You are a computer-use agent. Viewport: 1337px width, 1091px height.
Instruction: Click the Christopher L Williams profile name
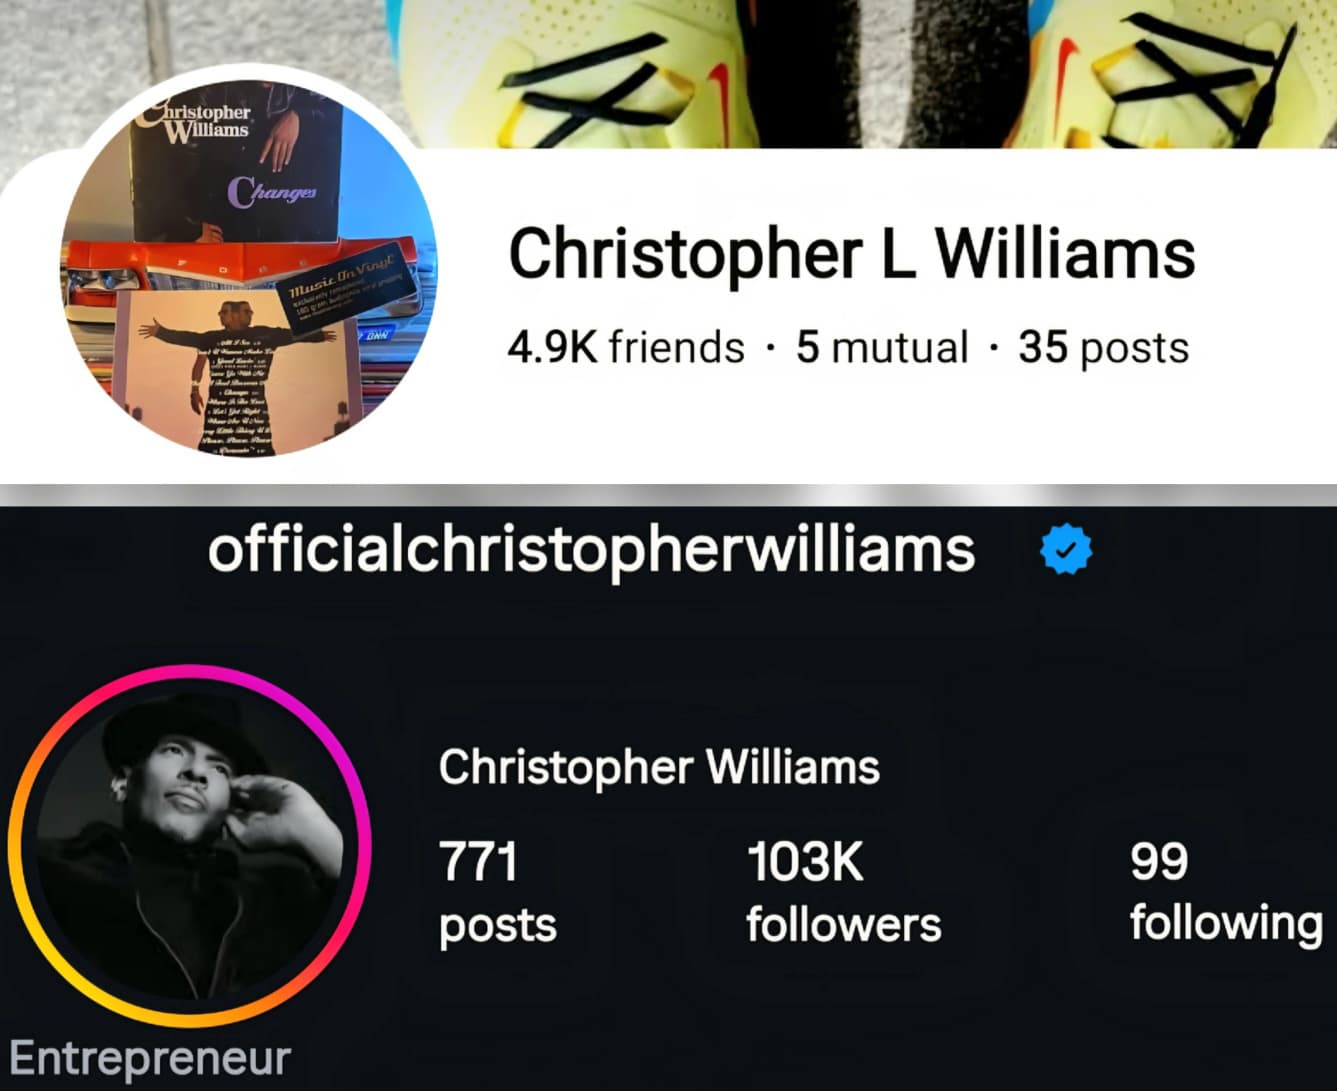(852, 253)
